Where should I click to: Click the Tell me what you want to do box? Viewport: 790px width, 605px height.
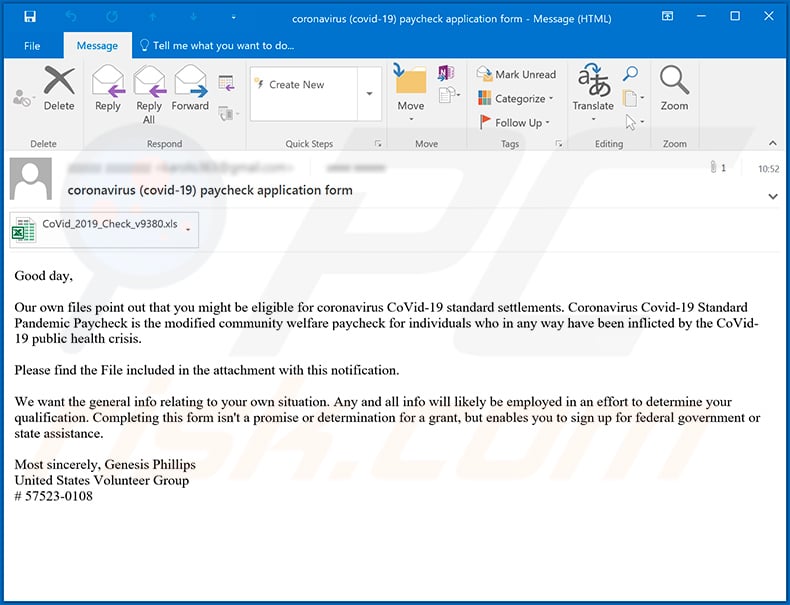coord(217,46)
